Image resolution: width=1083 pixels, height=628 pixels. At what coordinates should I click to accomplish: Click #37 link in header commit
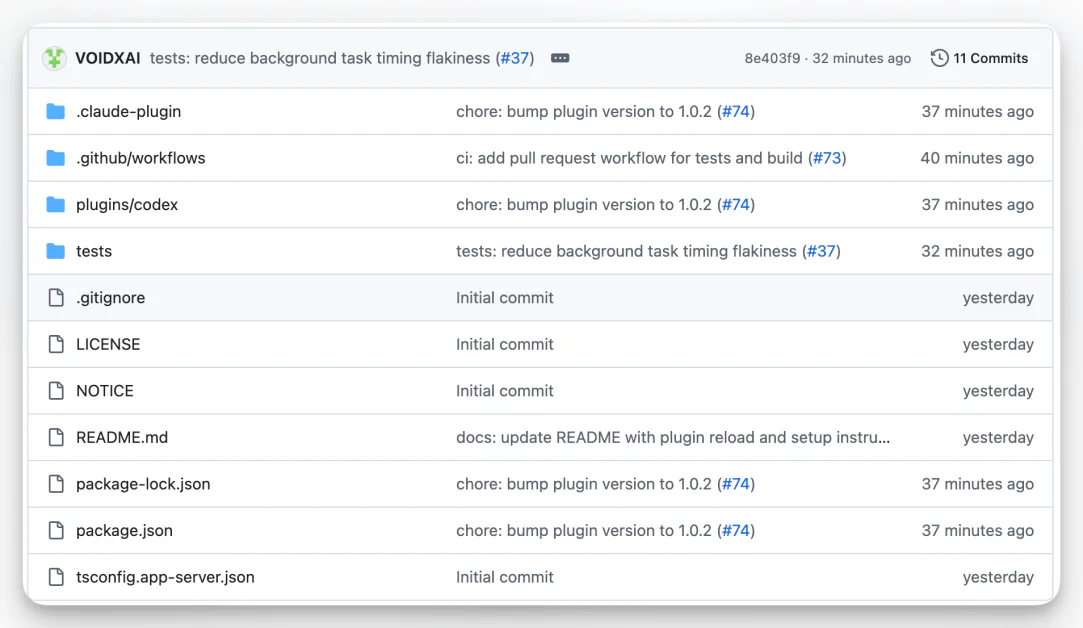point(515,58)
